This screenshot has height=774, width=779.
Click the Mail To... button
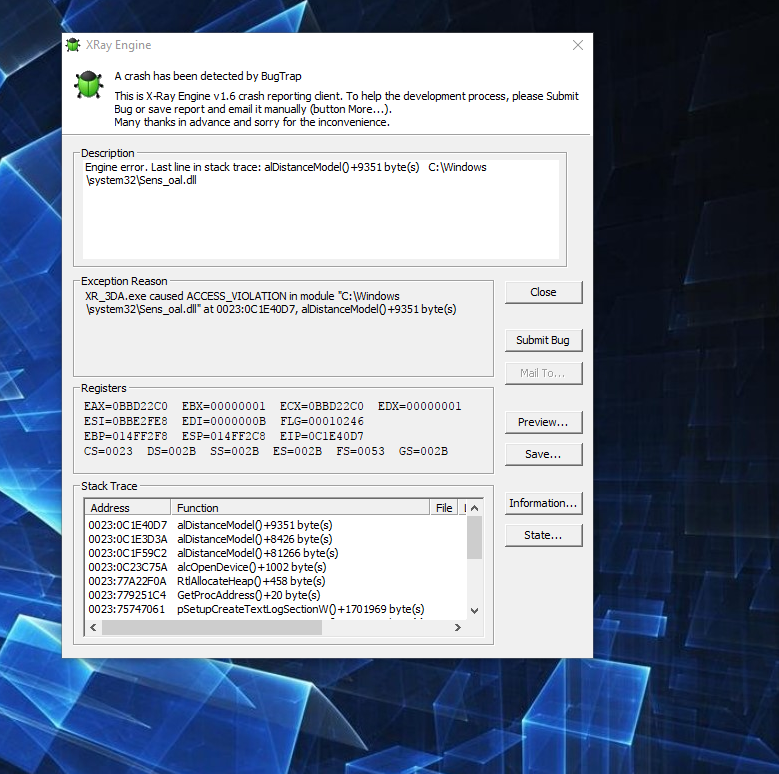(543, 373)
